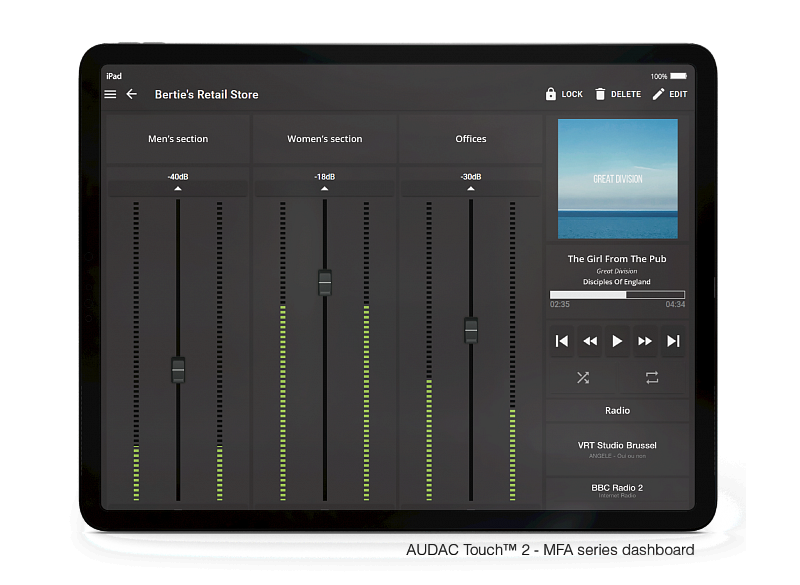Expand the Men's section -40dB arrow
Image resolution: width=800 pixels, height=585 pixels.
coord(178,188)
